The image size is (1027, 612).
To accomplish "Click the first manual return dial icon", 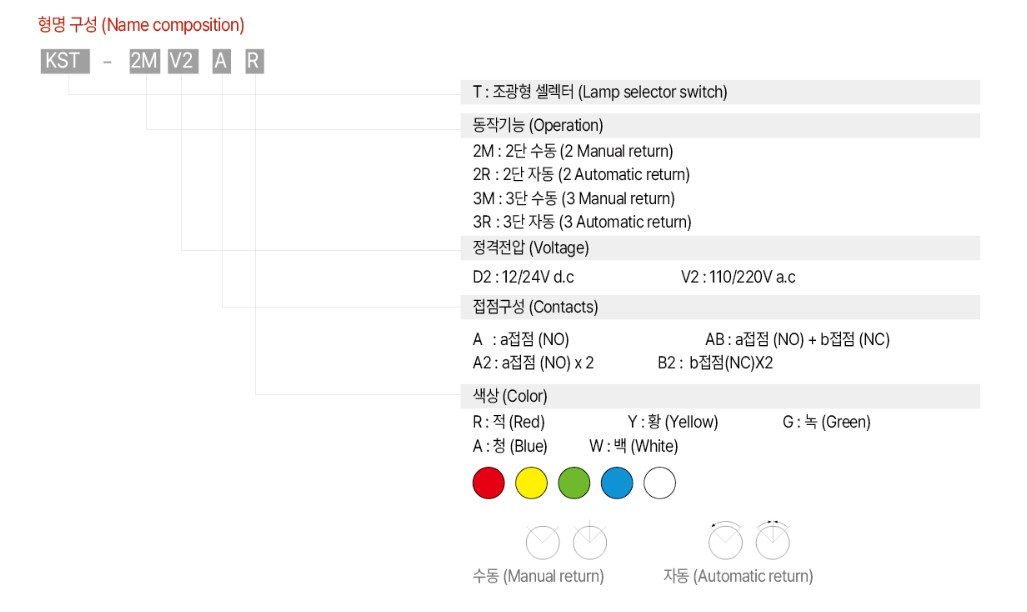I will coord(543,542).
